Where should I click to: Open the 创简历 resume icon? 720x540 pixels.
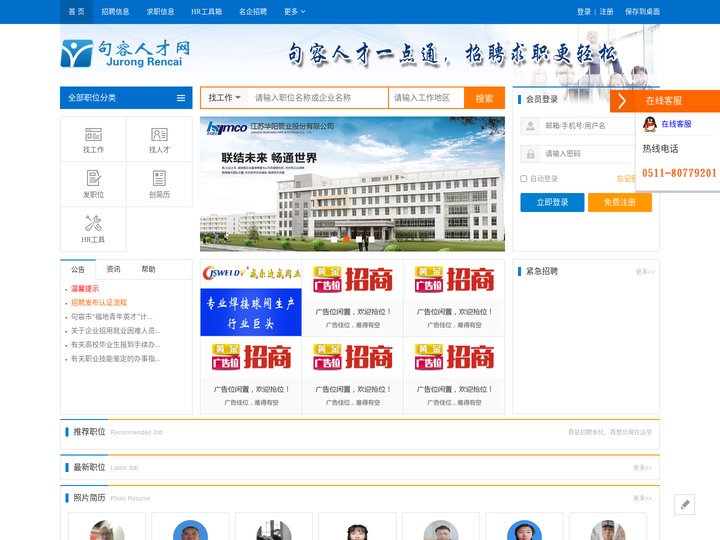pyautogui.click(x=159, y=178)
